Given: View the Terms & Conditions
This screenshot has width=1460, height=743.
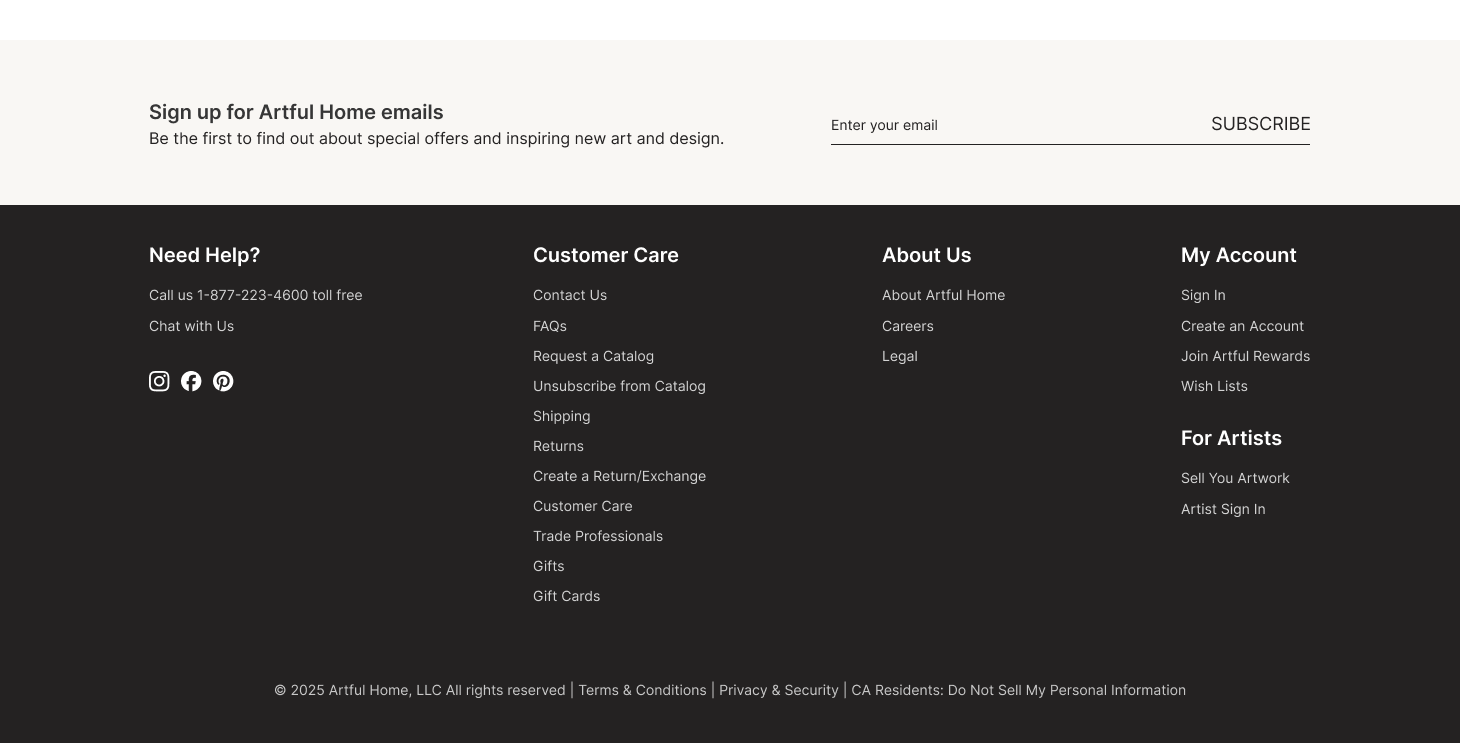Looking at the screenshot, I should (642, 690).
